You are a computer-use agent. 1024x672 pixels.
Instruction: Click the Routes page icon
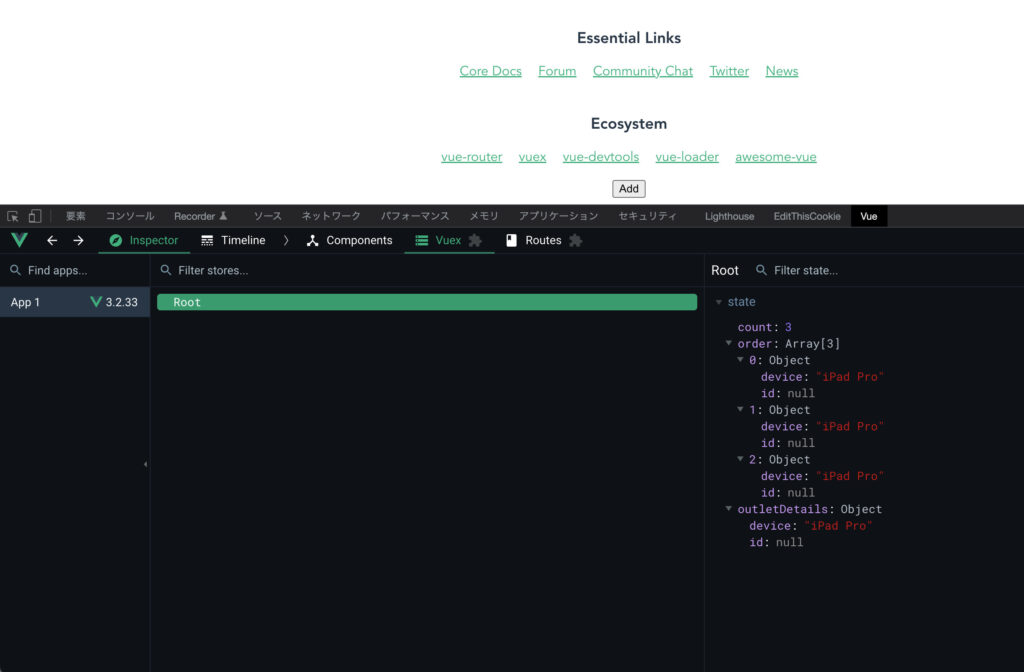[x=511, y=240]
